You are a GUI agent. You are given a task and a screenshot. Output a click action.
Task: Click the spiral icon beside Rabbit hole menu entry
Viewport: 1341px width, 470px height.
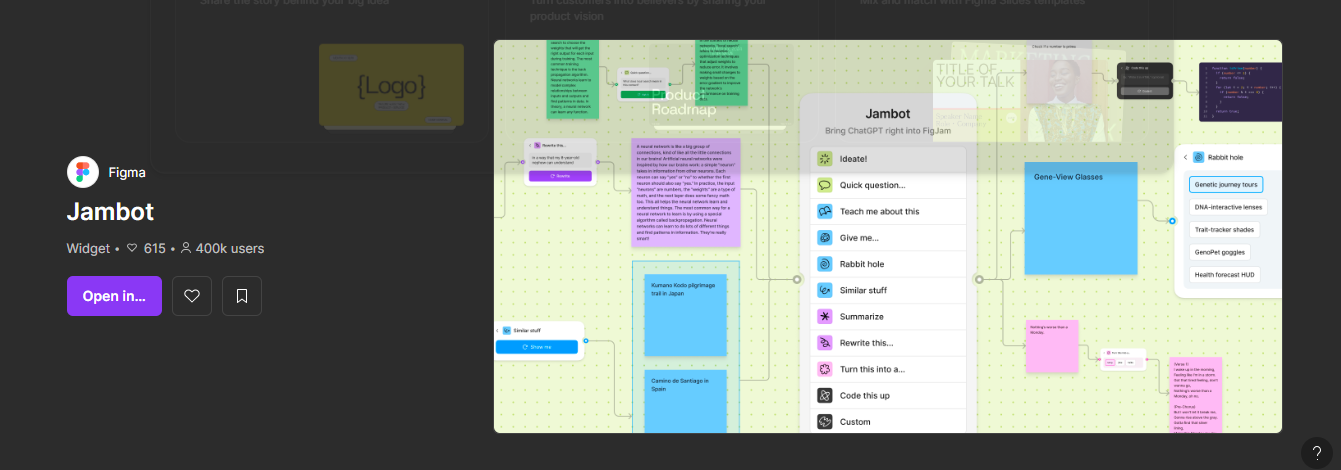(825, 264)
